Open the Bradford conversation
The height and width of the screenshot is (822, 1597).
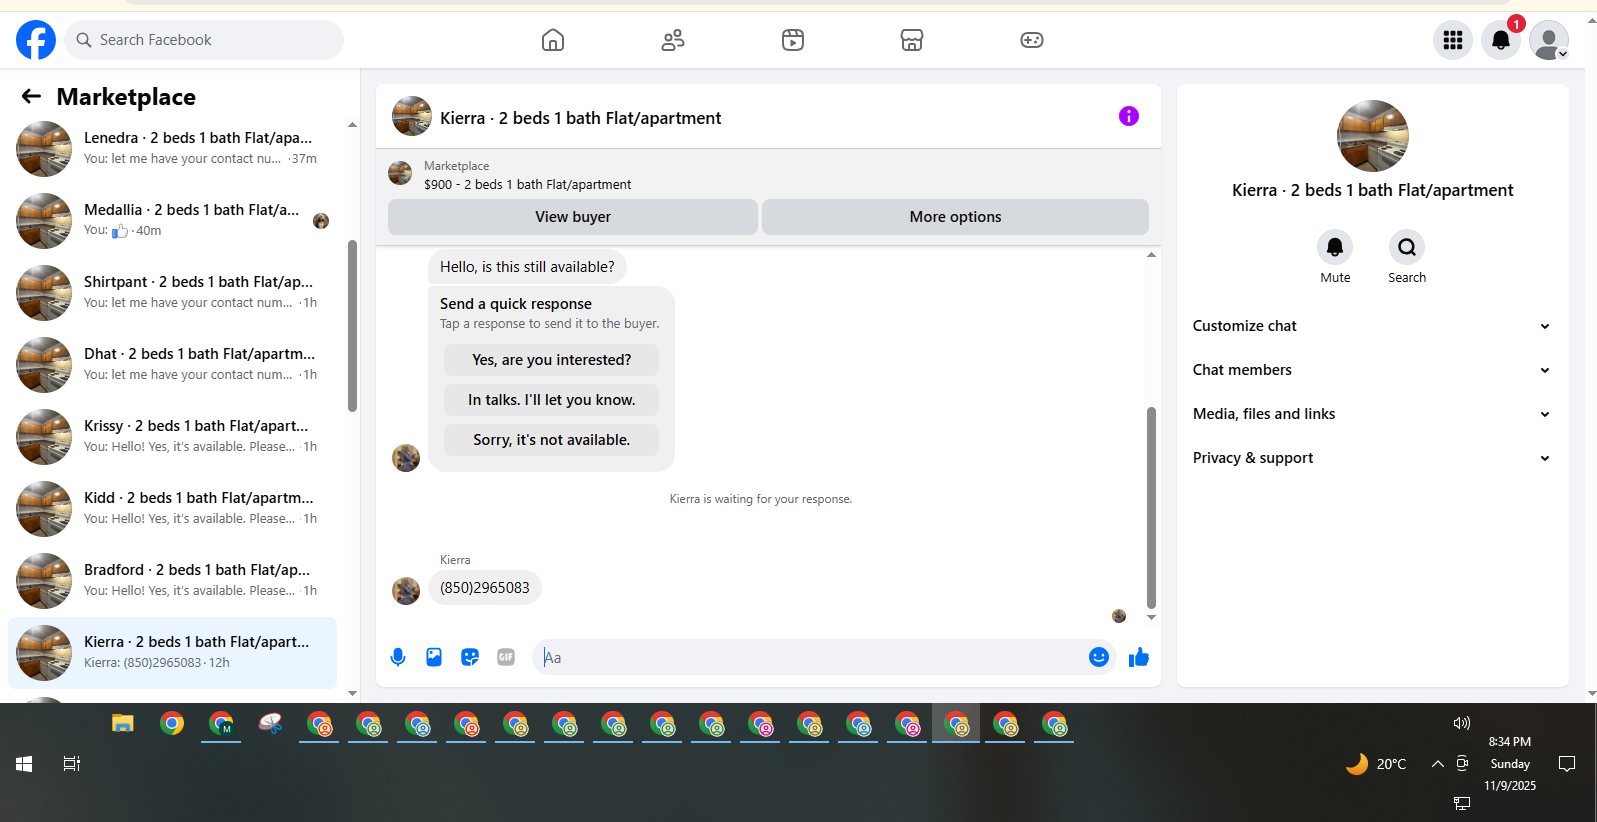(x=172, y=580)
